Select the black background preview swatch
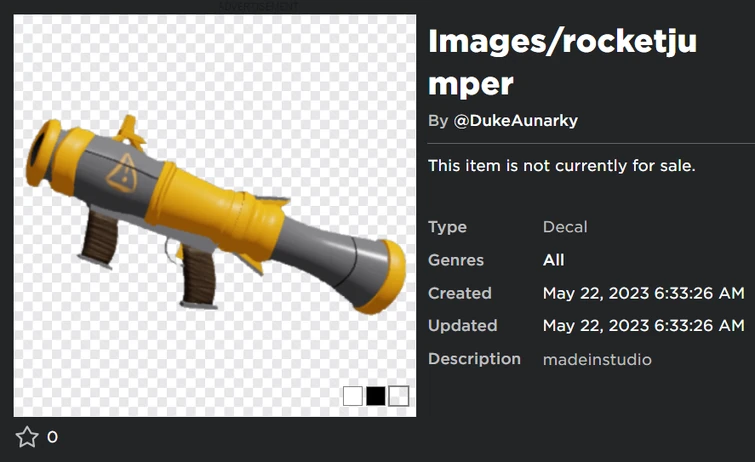This screenshot has width=755, height=462. [376, 396]
